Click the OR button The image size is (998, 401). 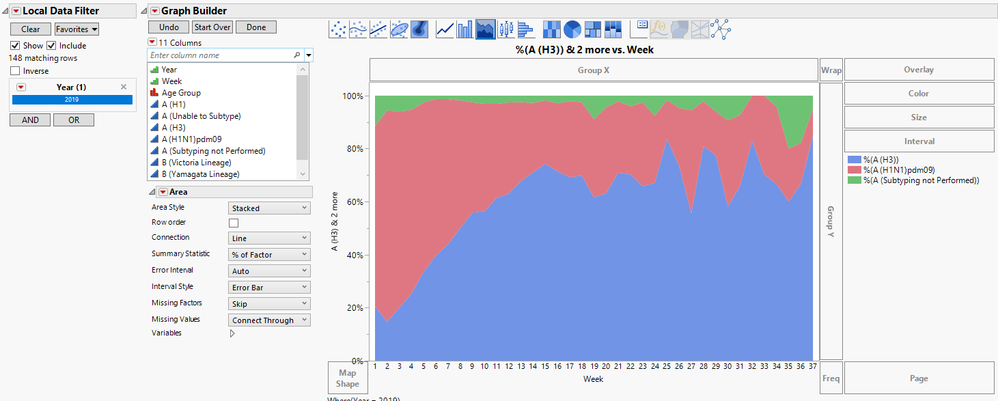point(74,120)
